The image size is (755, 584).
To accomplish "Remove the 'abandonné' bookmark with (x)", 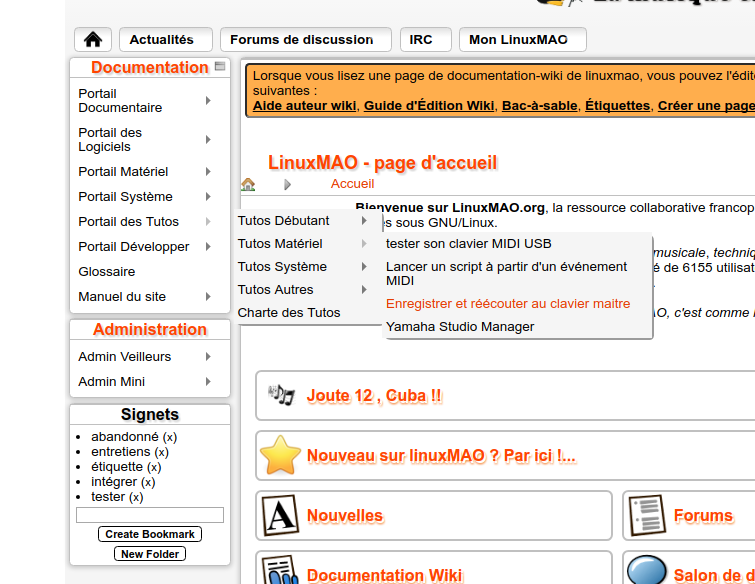I will [x=170, y=437].
